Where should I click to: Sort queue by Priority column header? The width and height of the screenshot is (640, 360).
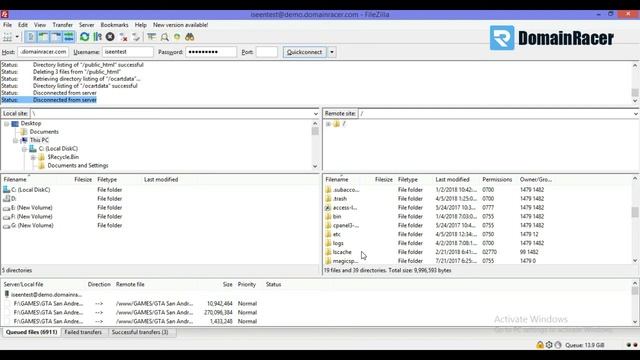[x=247, y=284]
